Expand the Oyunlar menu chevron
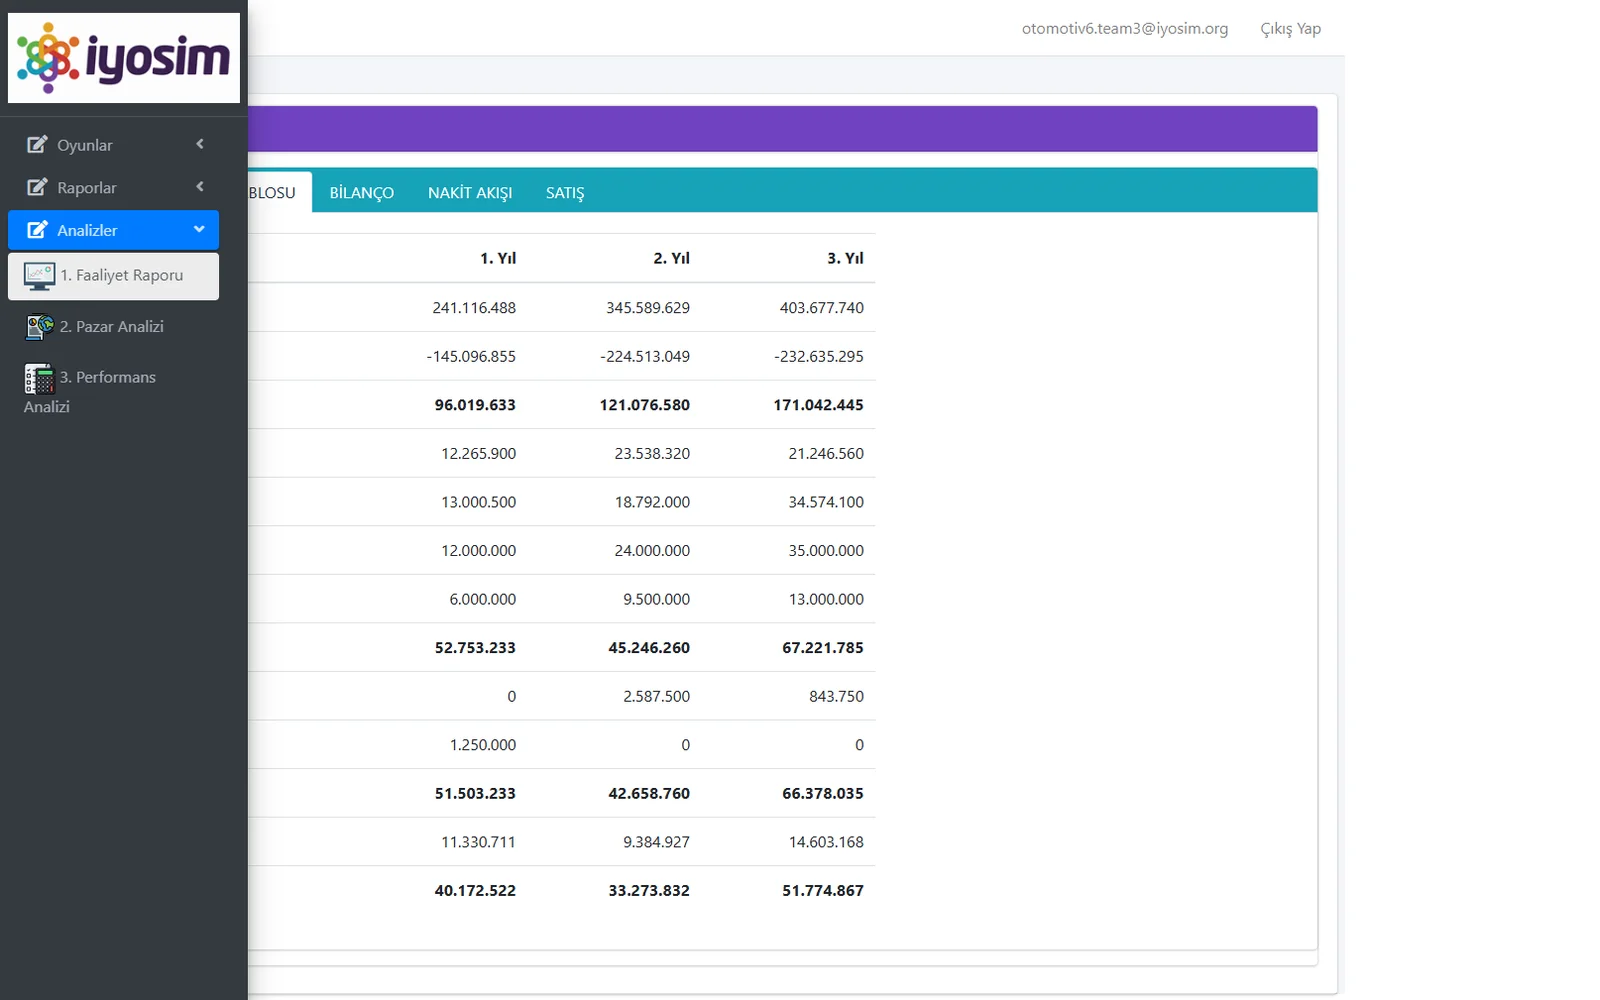 [200, 144]
